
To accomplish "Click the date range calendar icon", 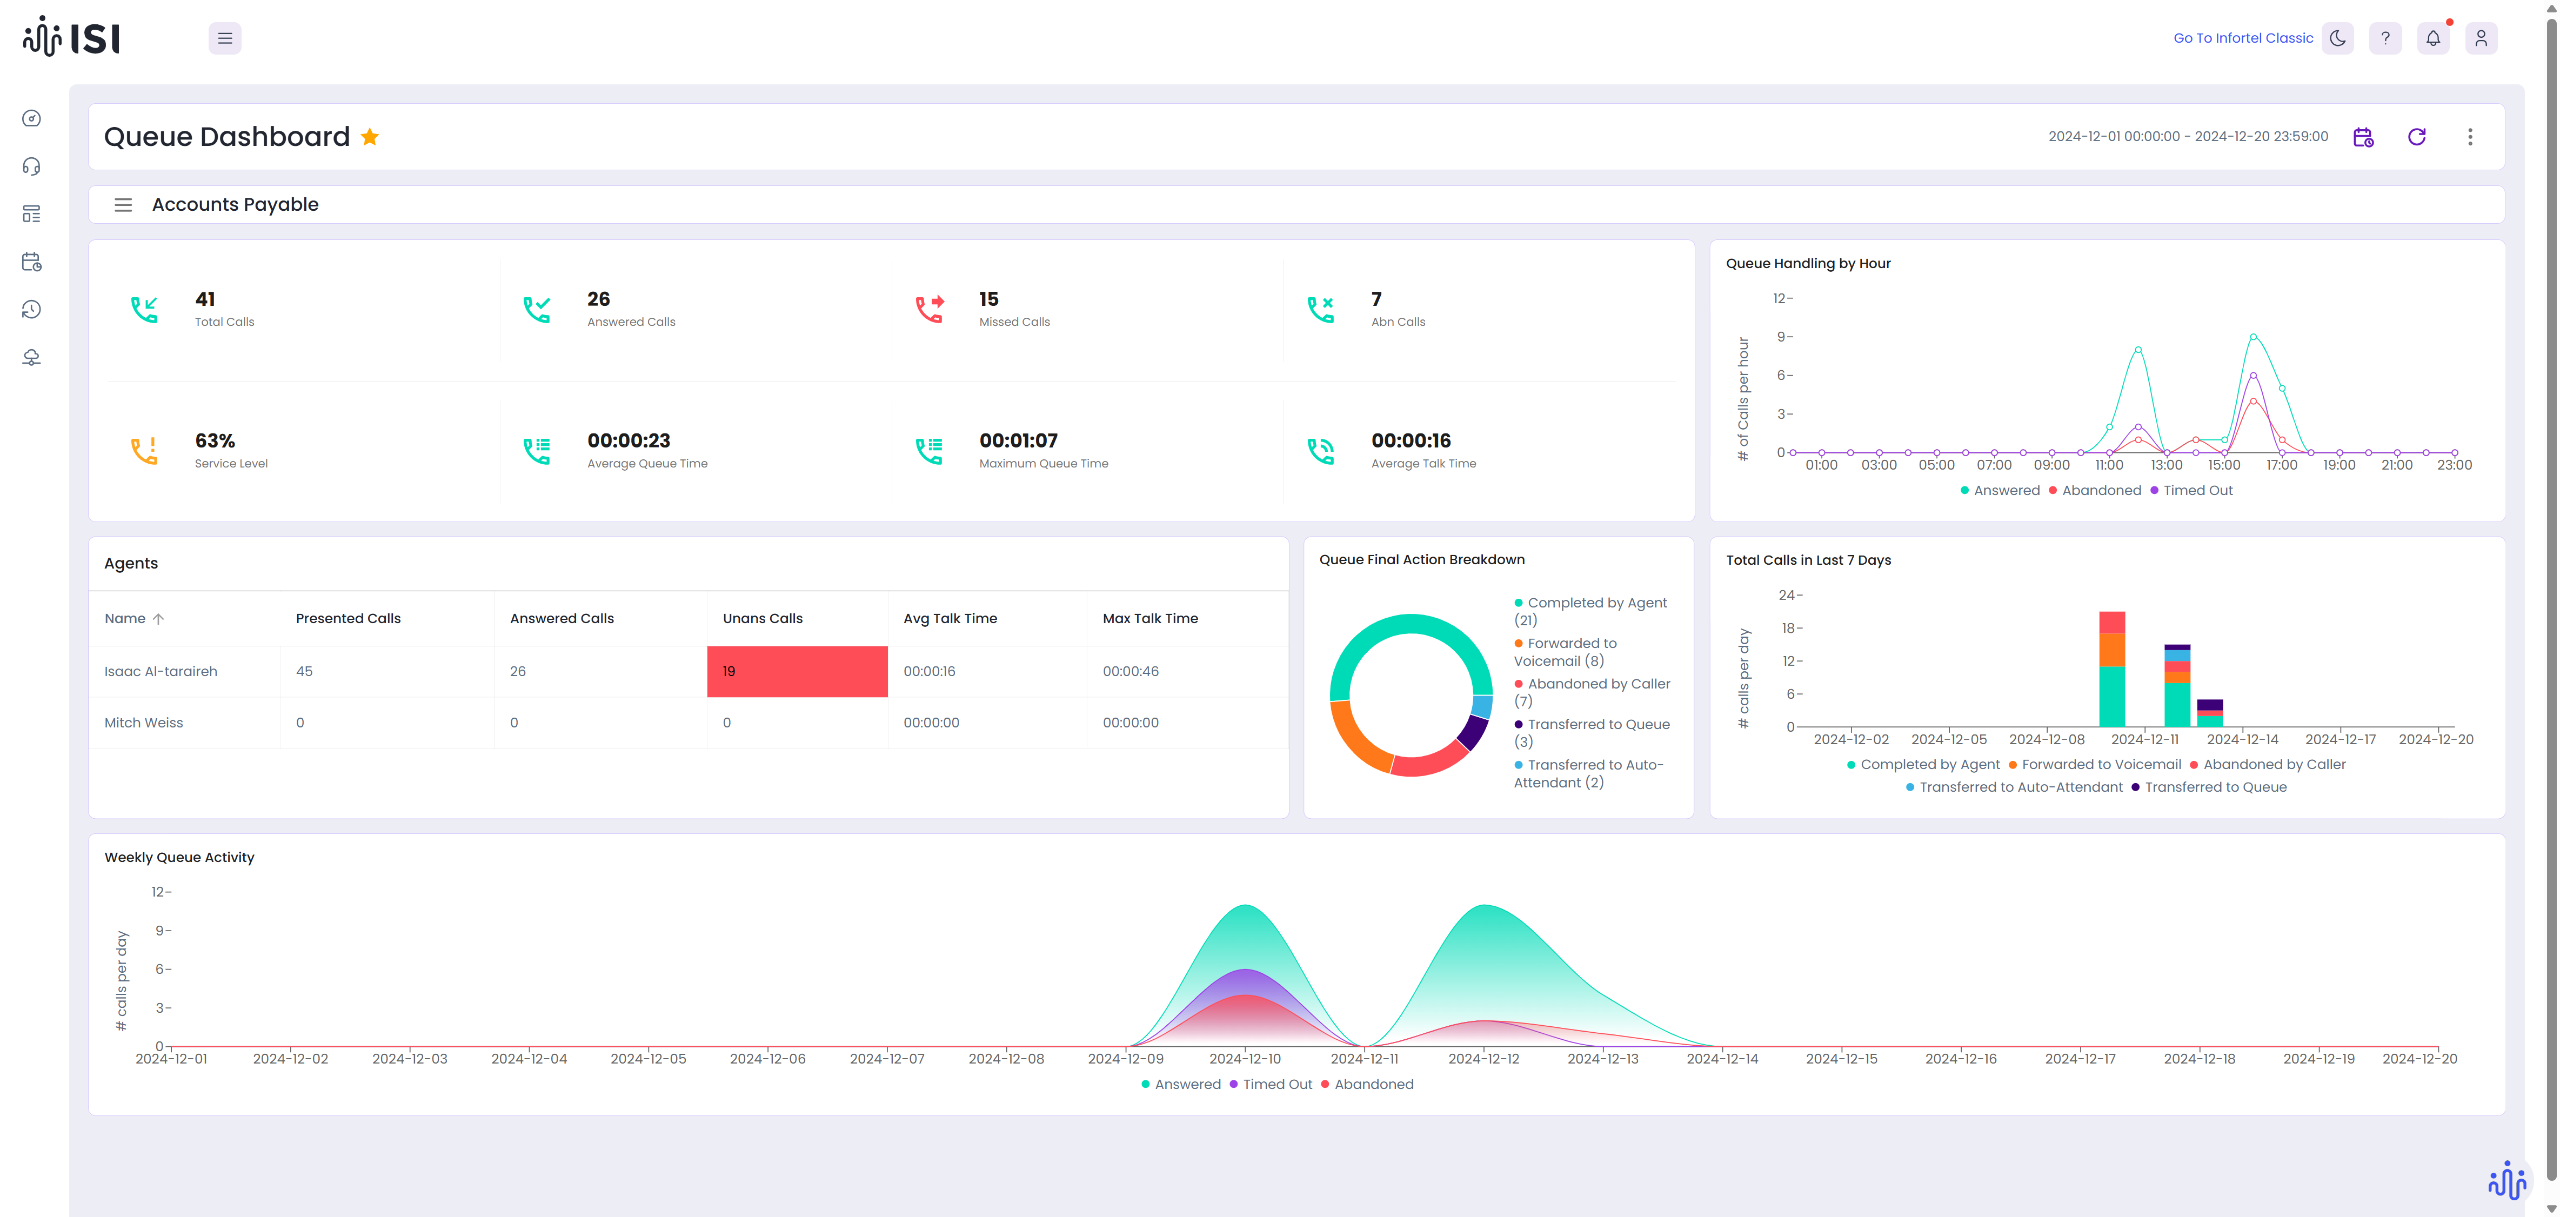I will (x=2363, y=137).
